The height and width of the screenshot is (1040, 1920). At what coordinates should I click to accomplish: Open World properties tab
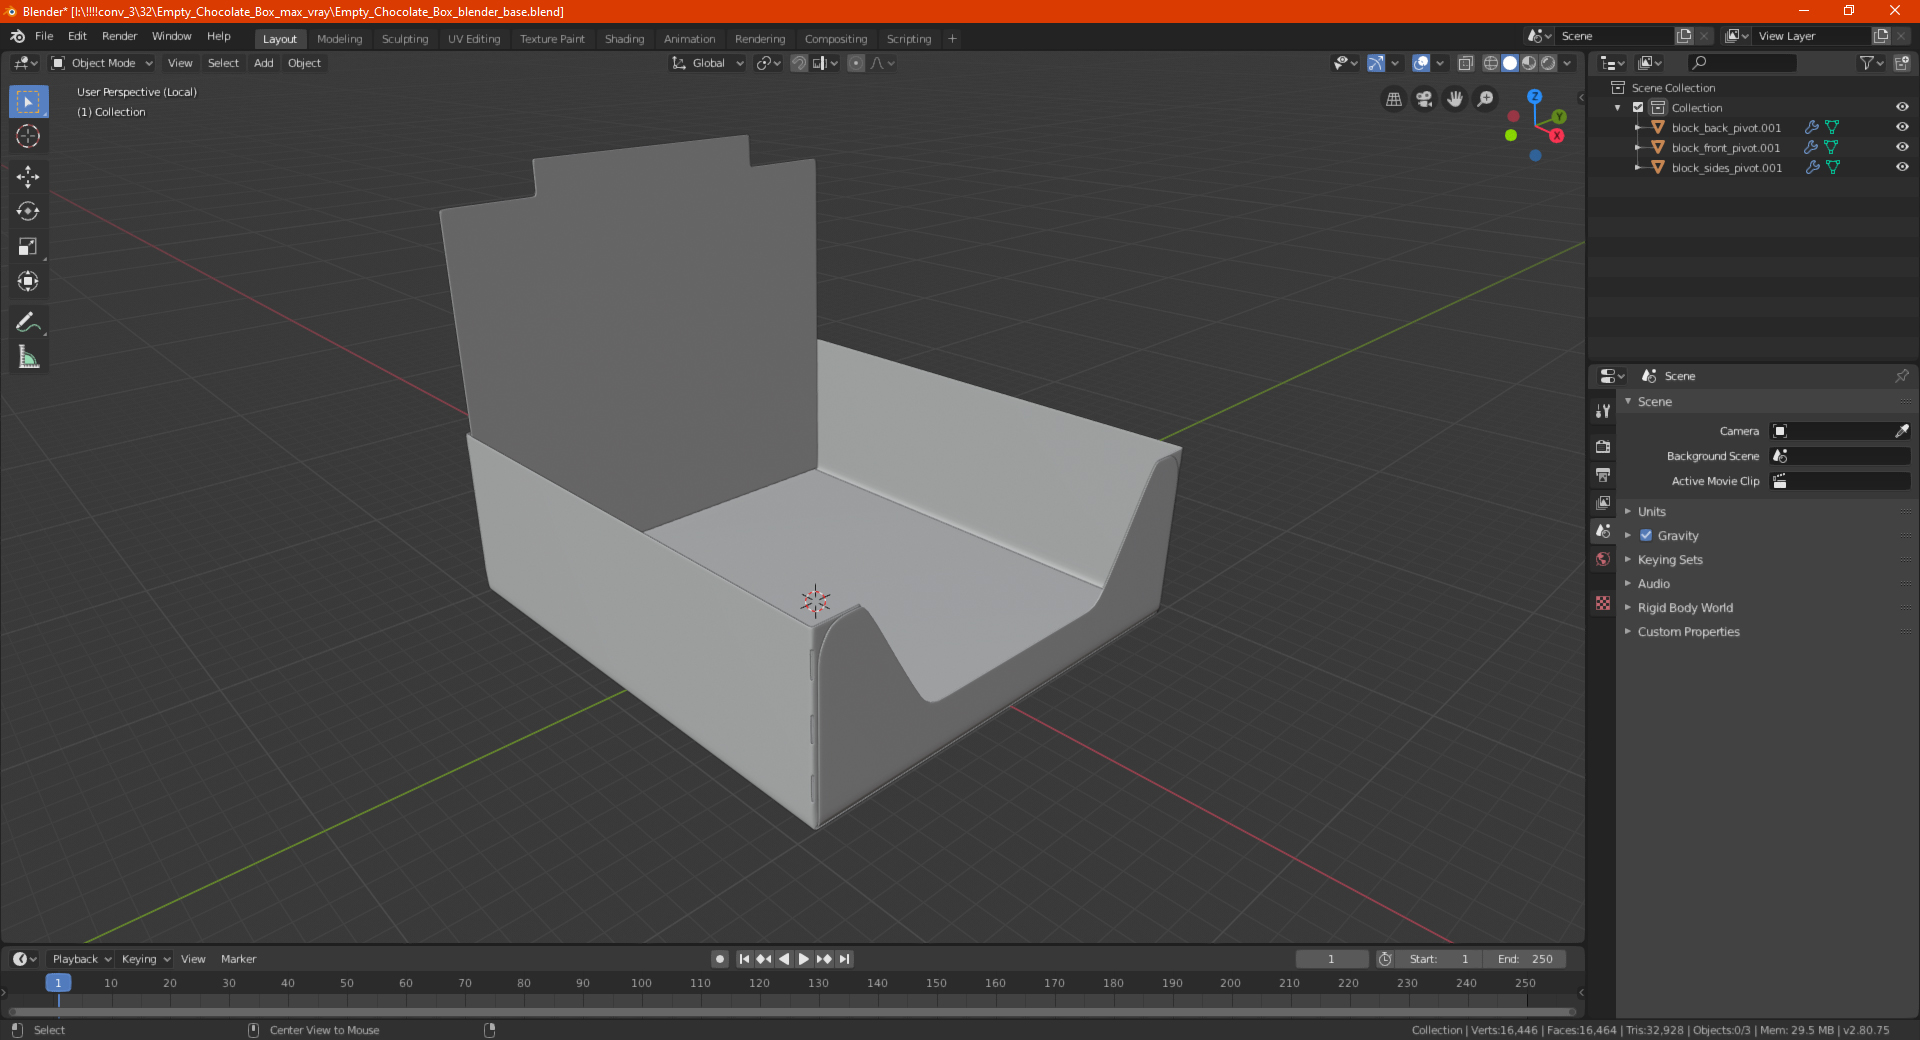[x=1603, y=559]
